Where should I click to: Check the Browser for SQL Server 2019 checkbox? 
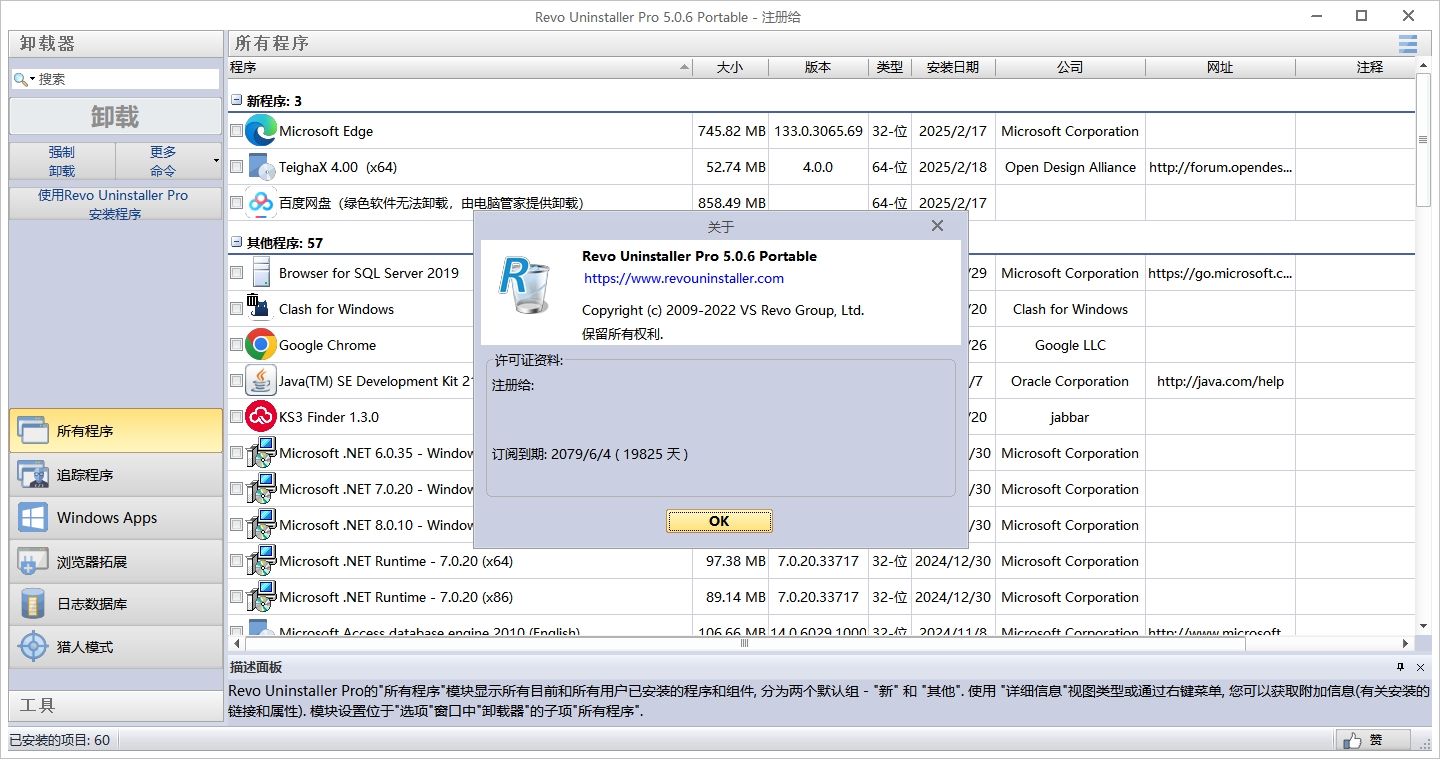pyautogui.click(x=236, y=273)
